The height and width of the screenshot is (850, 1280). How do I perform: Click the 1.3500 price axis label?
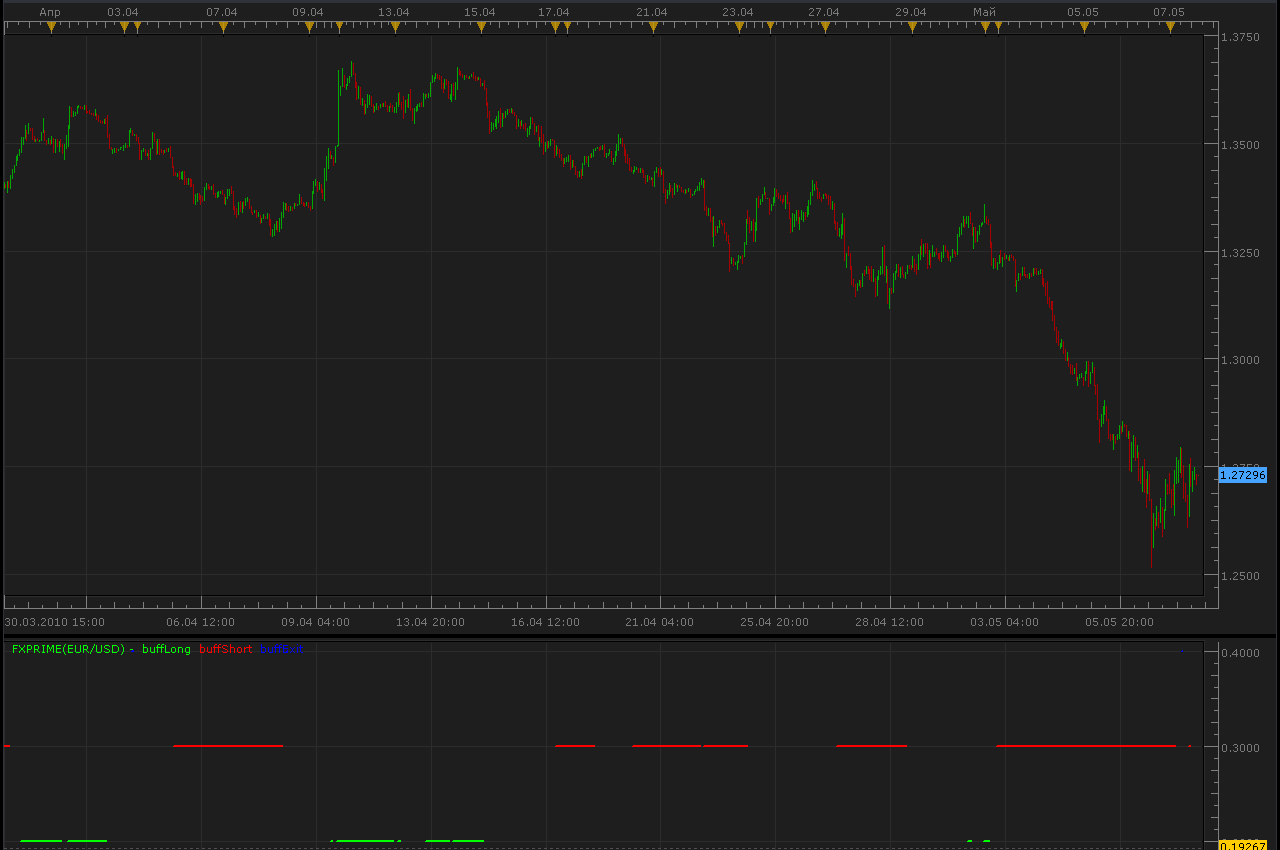(1240, 145)
